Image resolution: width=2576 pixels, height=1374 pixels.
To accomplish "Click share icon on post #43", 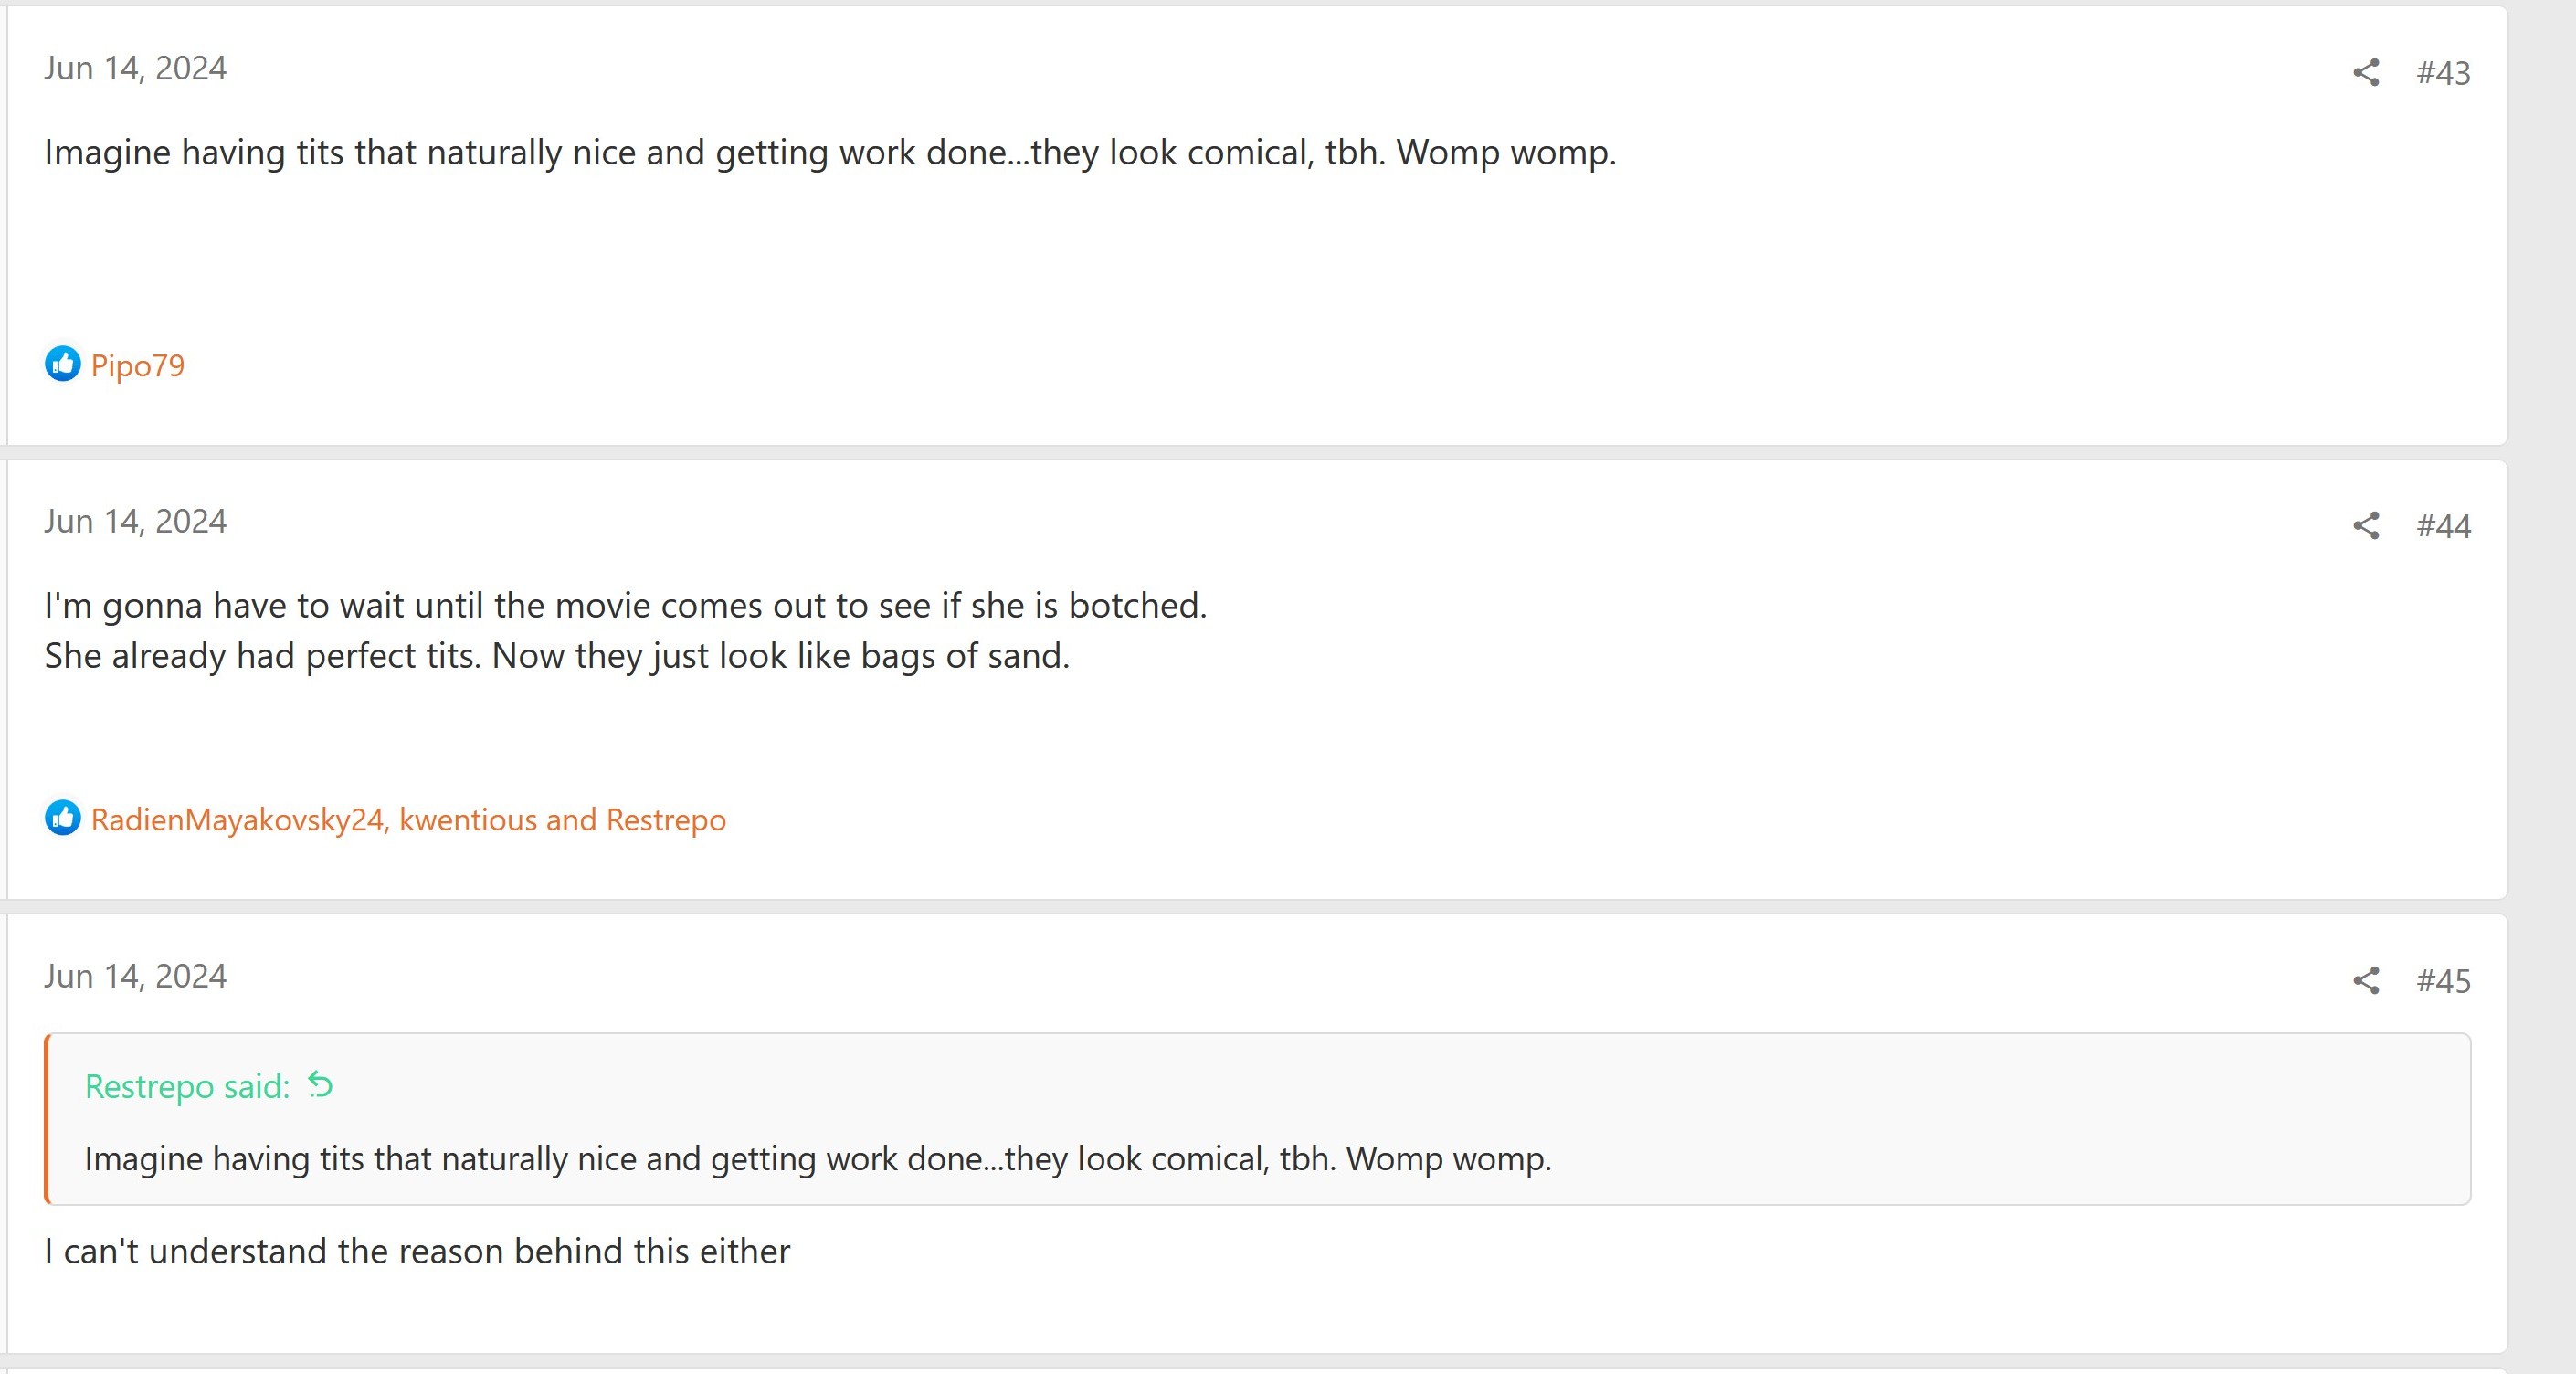I will tap(2365, 72).
